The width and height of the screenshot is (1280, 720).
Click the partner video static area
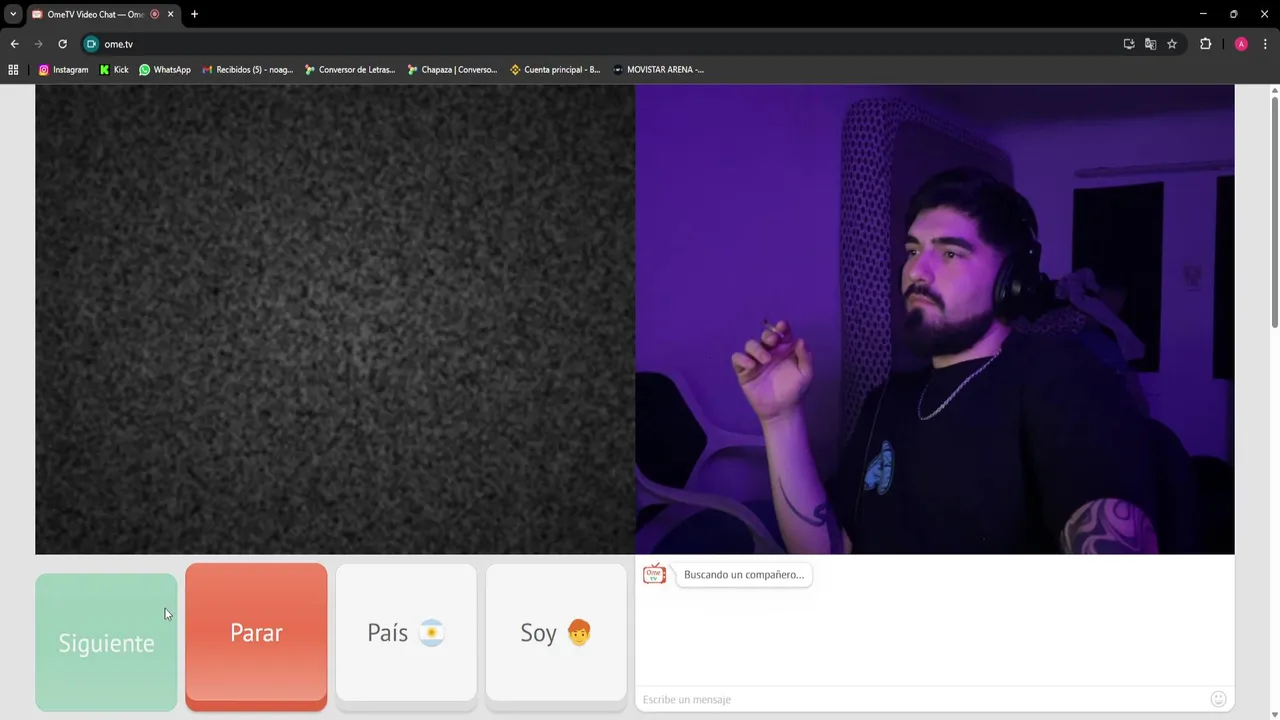(335, 319)
